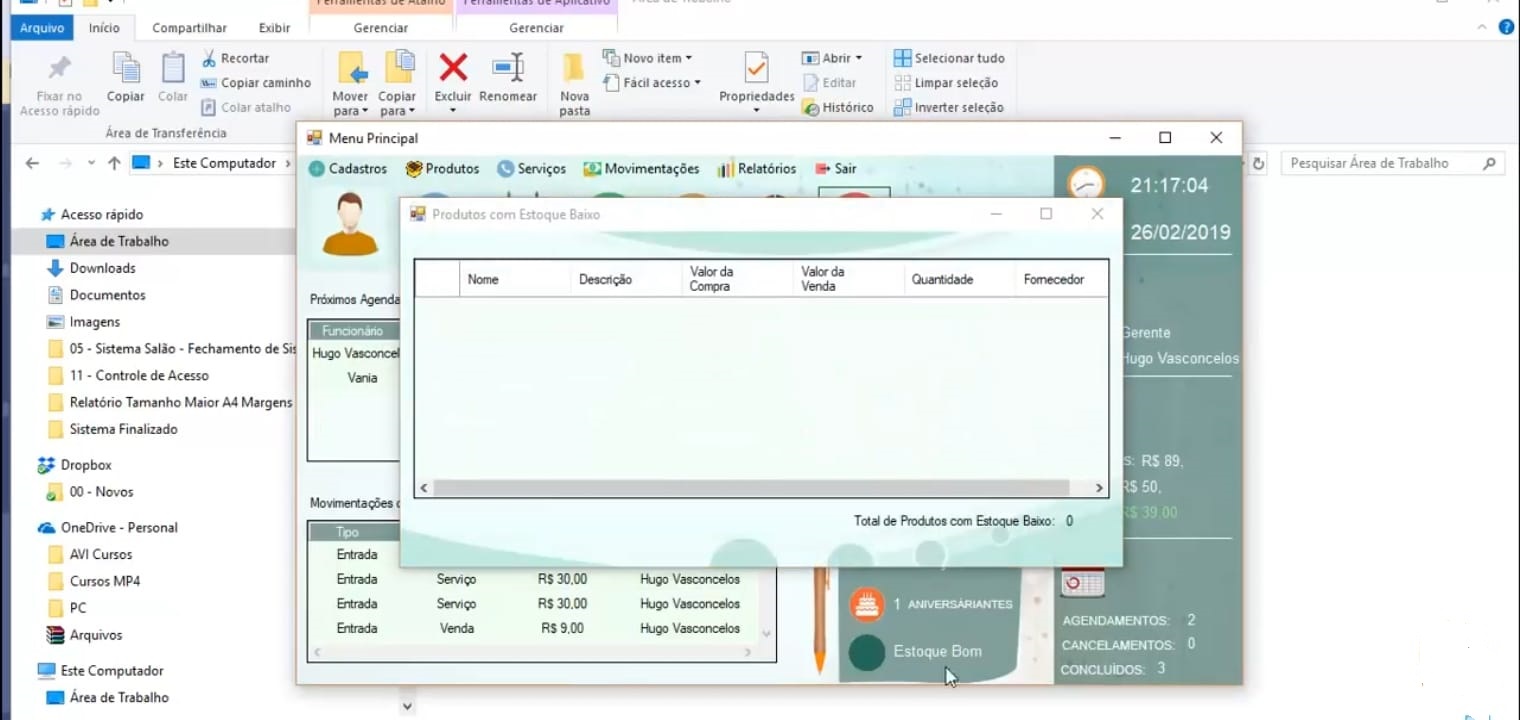Select Documentos in the navigation pane
The image size is (1520, 720).
click(107, 295)
